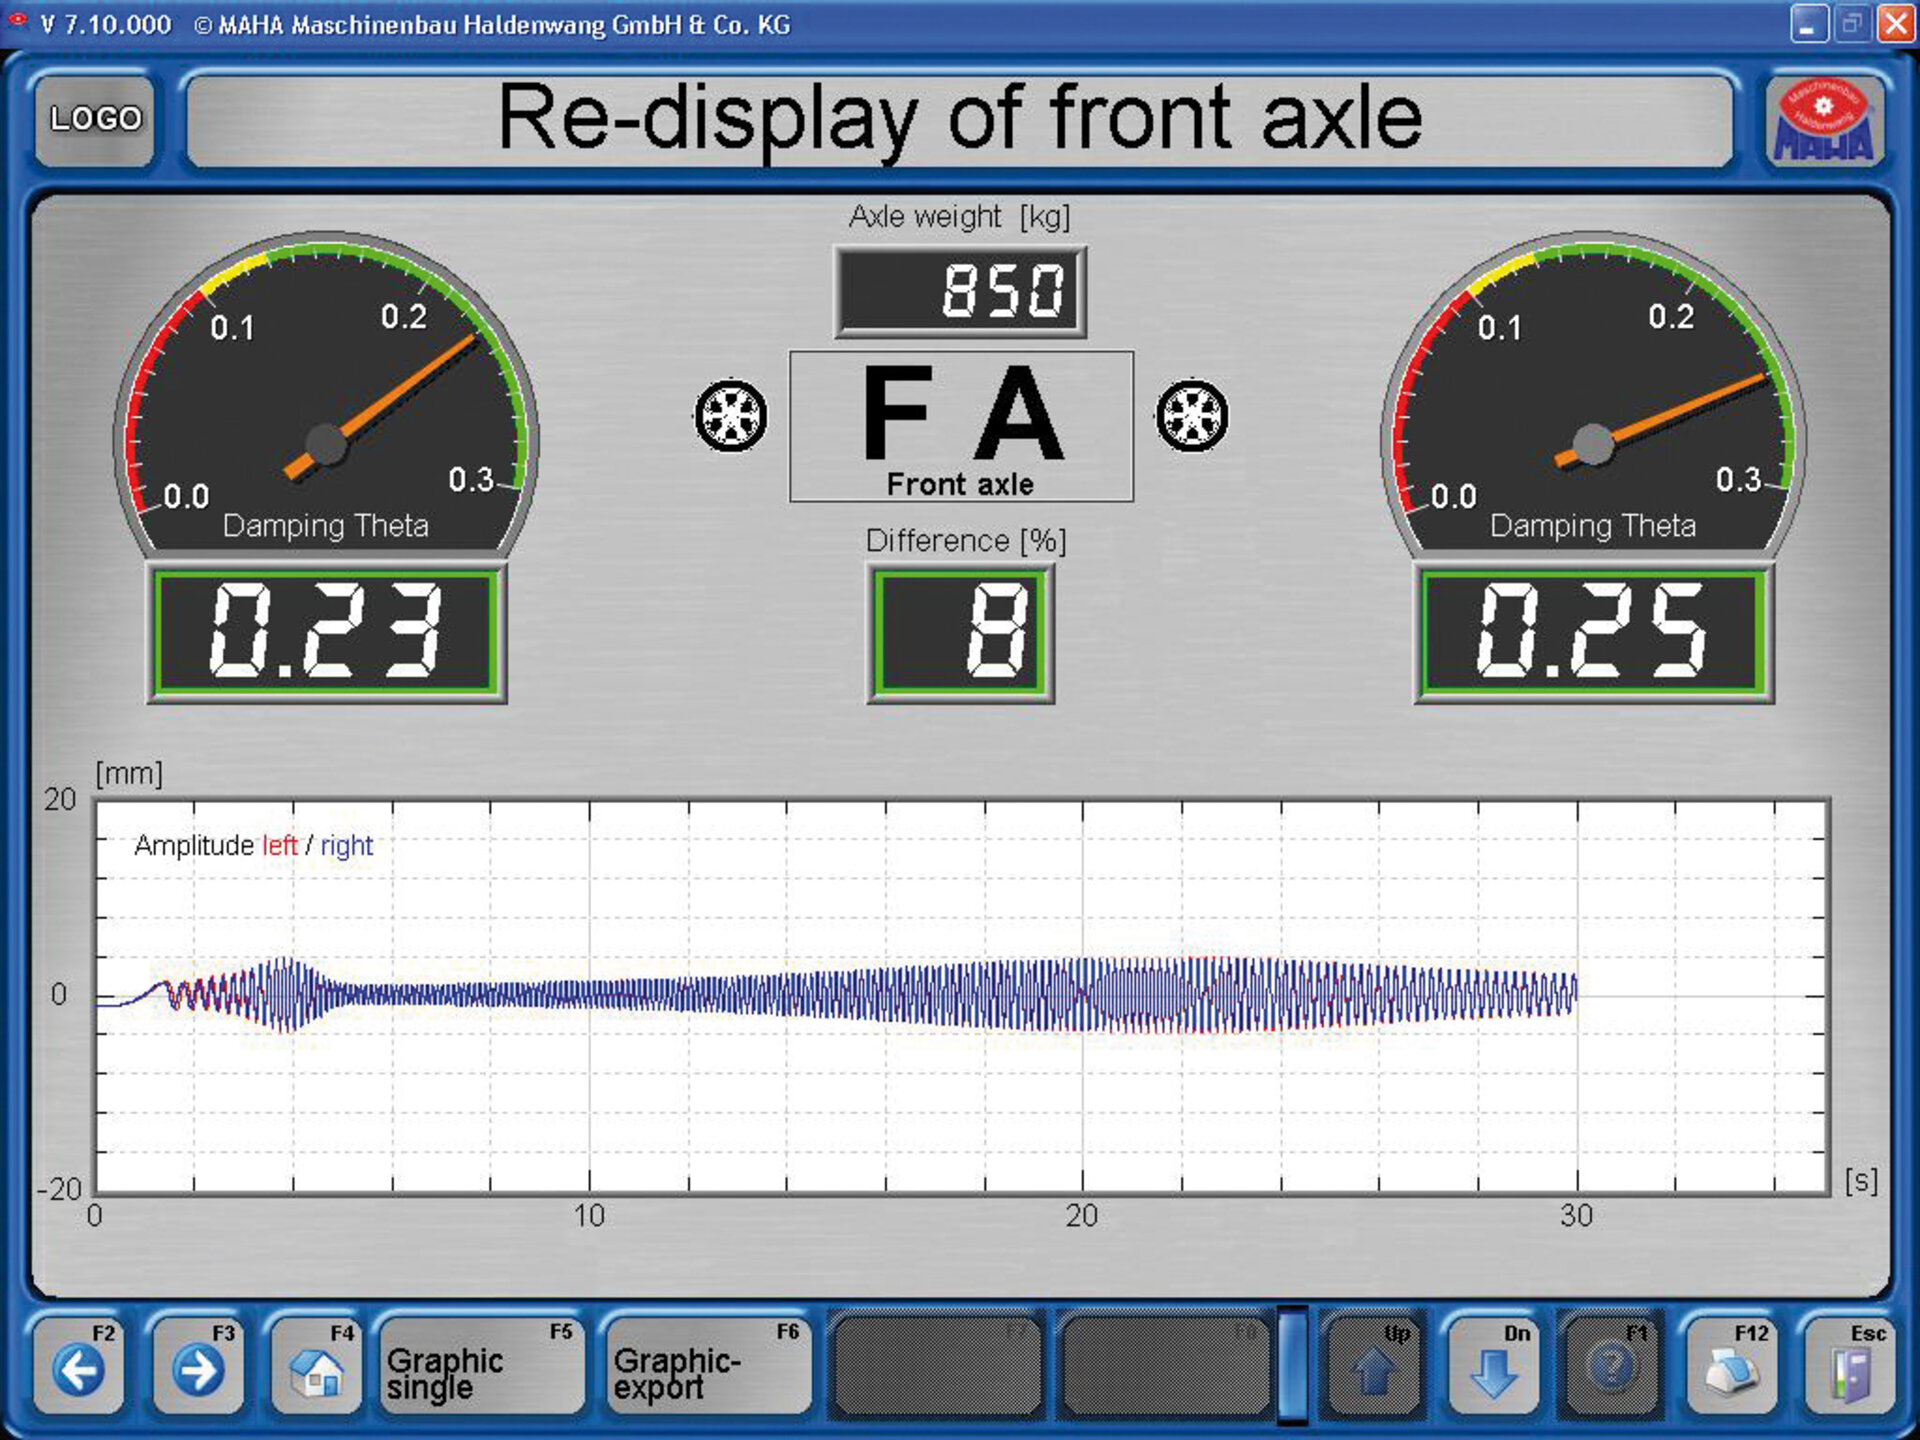Click the left wheel icon

(x=731, y=415)
